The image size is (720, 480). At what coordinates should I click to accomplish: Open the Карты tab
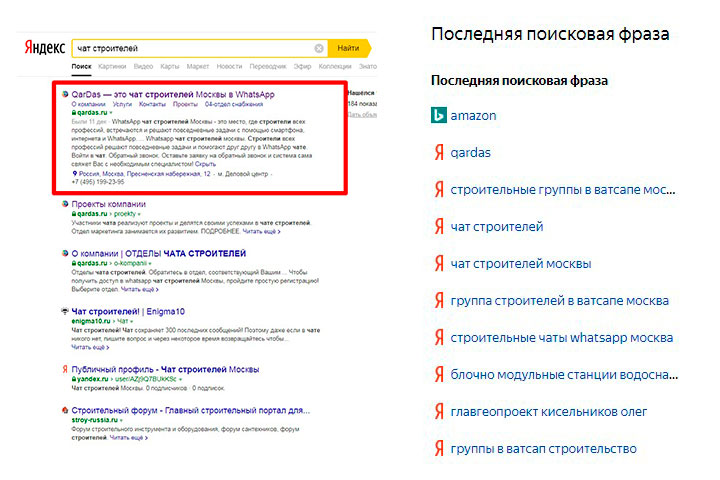[169, 66]
